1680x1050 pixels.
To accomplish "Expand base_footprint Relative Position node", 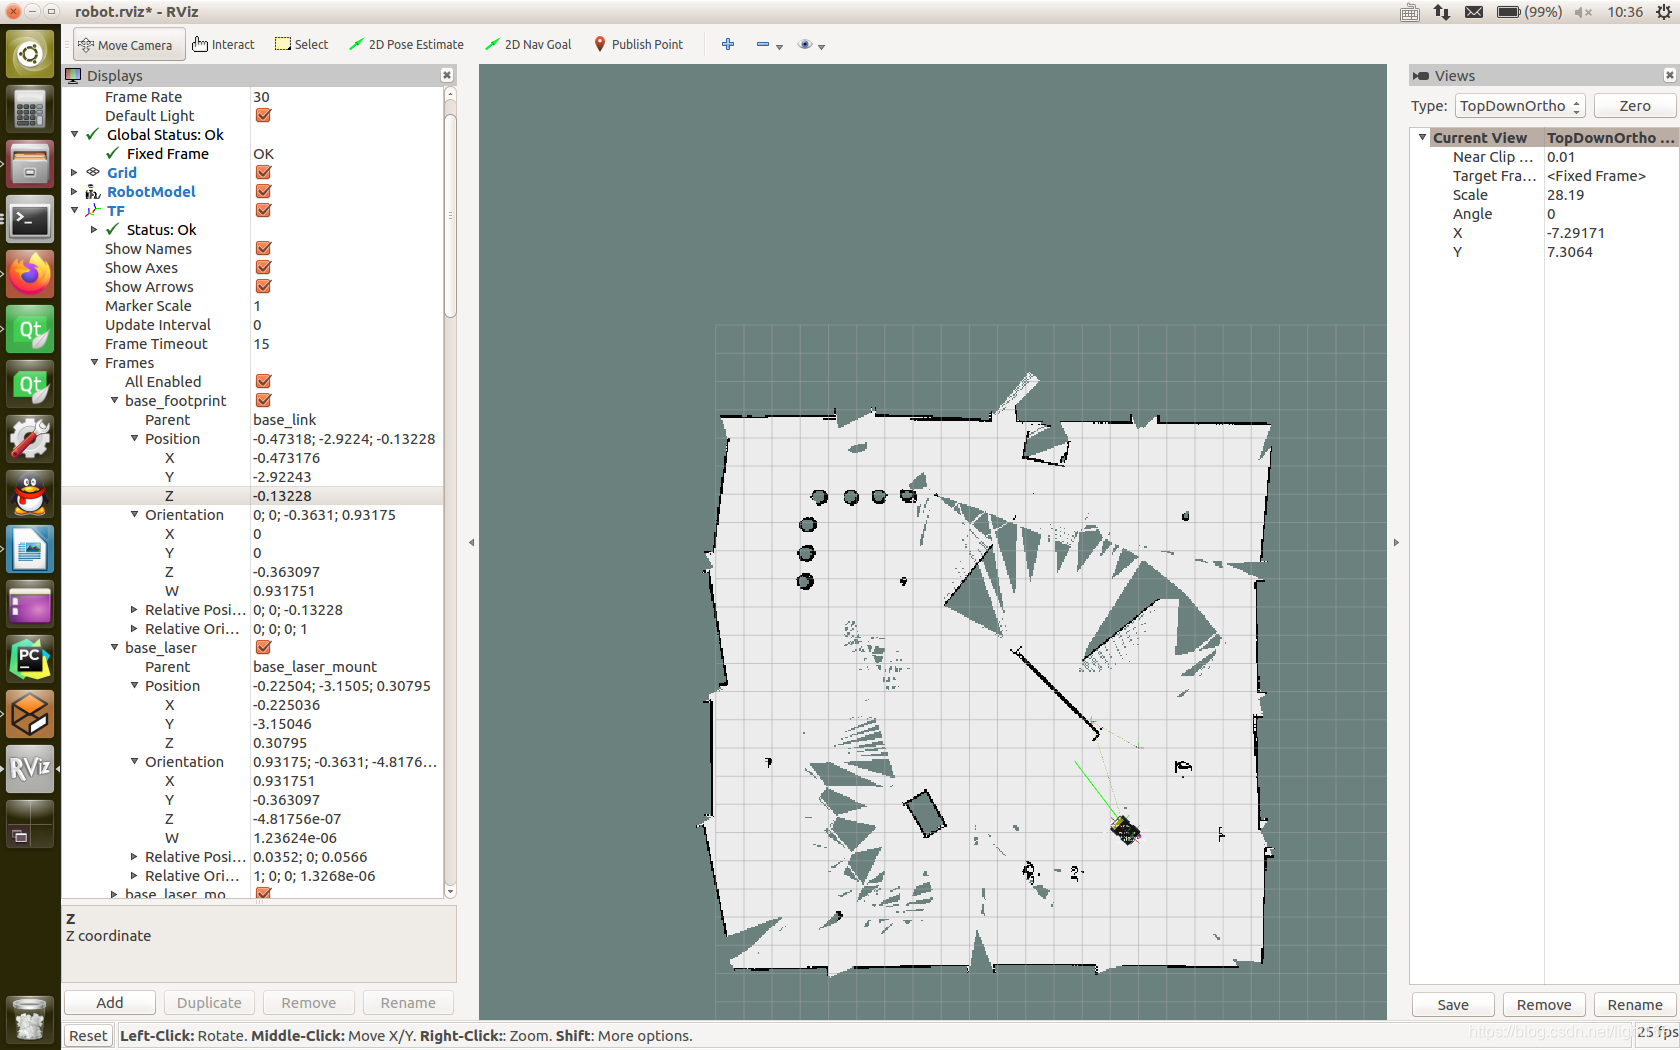I will click(134, 610).
